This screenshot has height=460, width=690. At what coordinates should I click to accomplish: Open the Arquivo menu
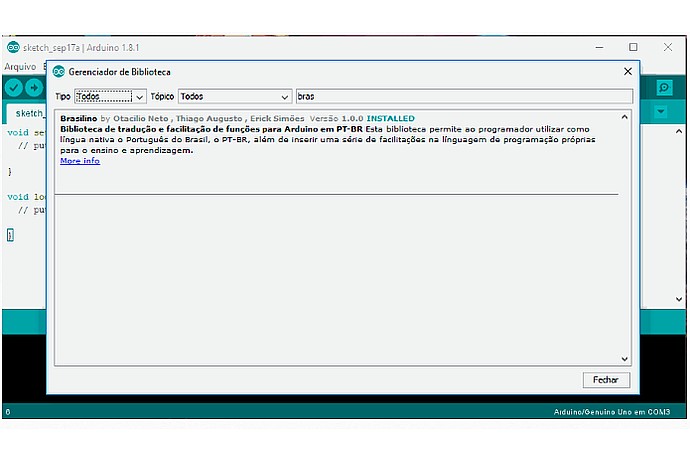(x=20, y=66)
